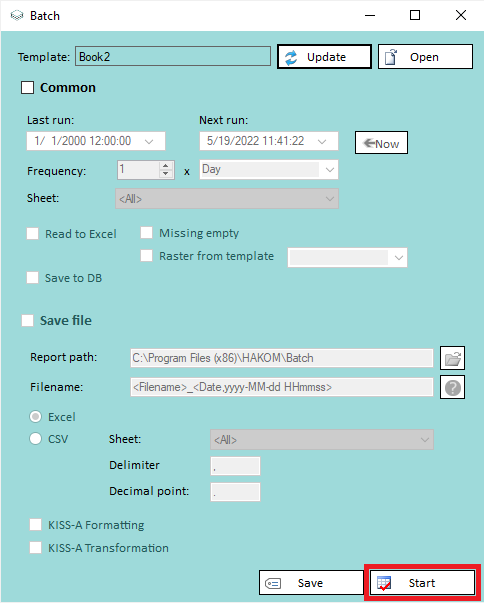Open the Last run date dropdown

pos(149,141)
